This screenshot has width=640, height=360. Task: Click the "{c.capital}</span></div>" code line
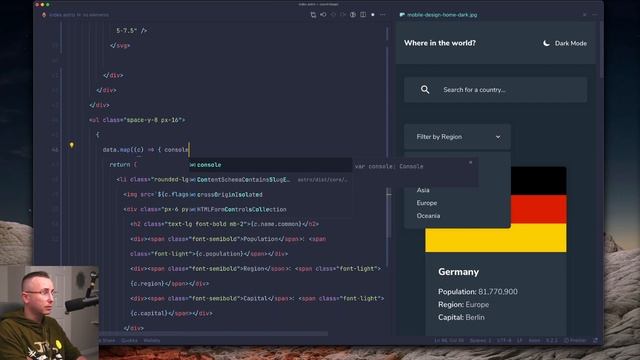171,313
